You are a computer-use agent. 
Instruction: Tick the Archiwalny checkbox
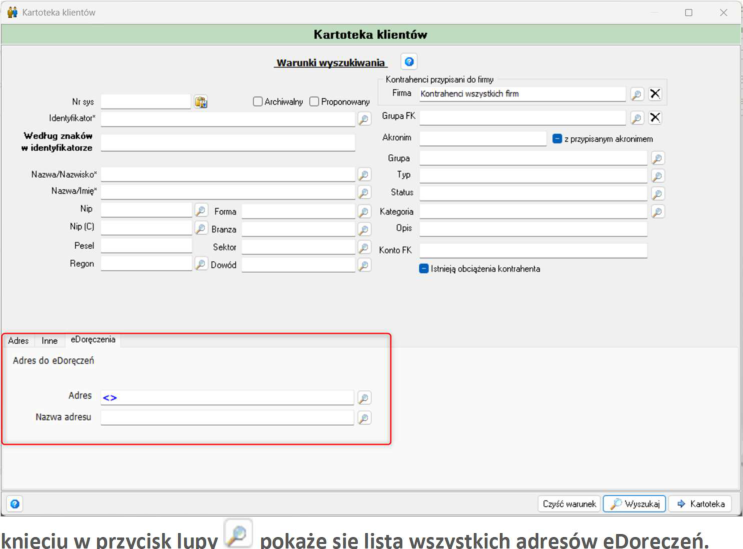pyautogui.click(x=258, y=101)
